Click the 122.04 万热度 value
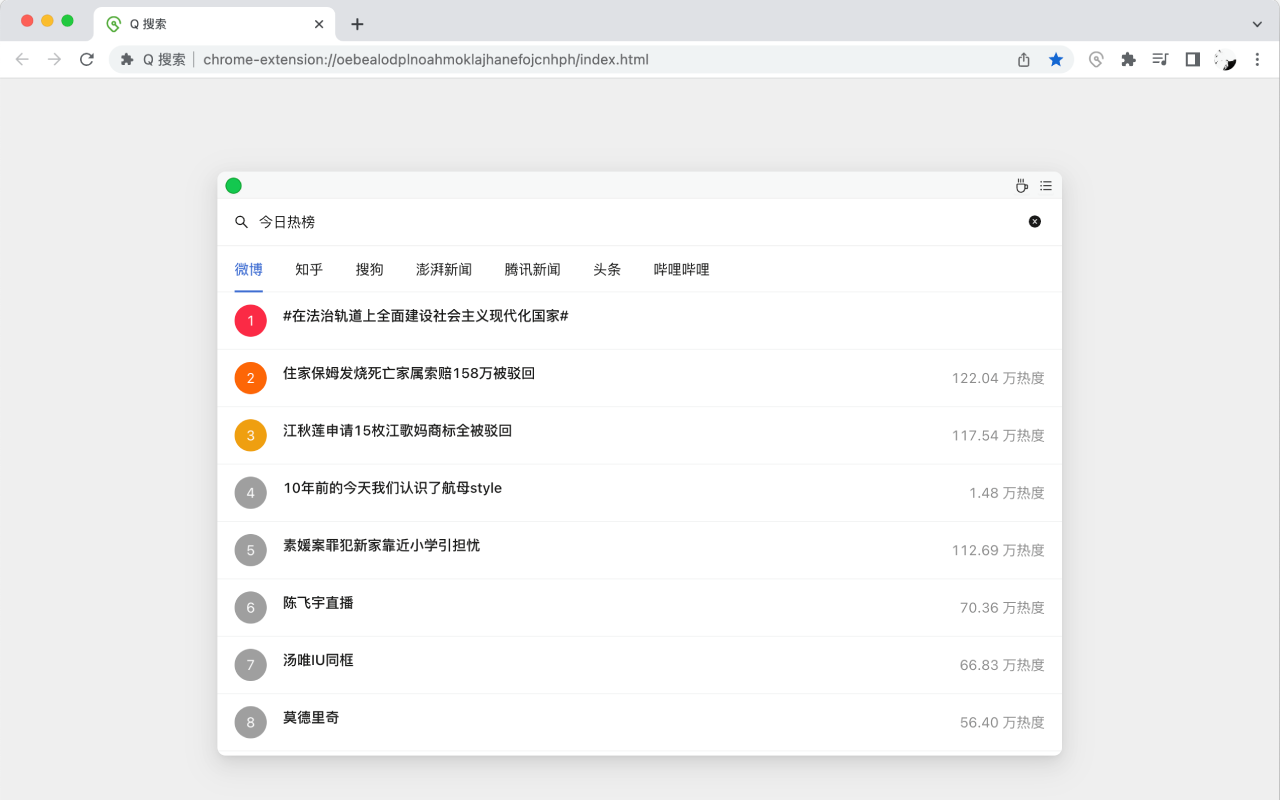Viewport: 1280px width, 800px height. tap(998, 378)
